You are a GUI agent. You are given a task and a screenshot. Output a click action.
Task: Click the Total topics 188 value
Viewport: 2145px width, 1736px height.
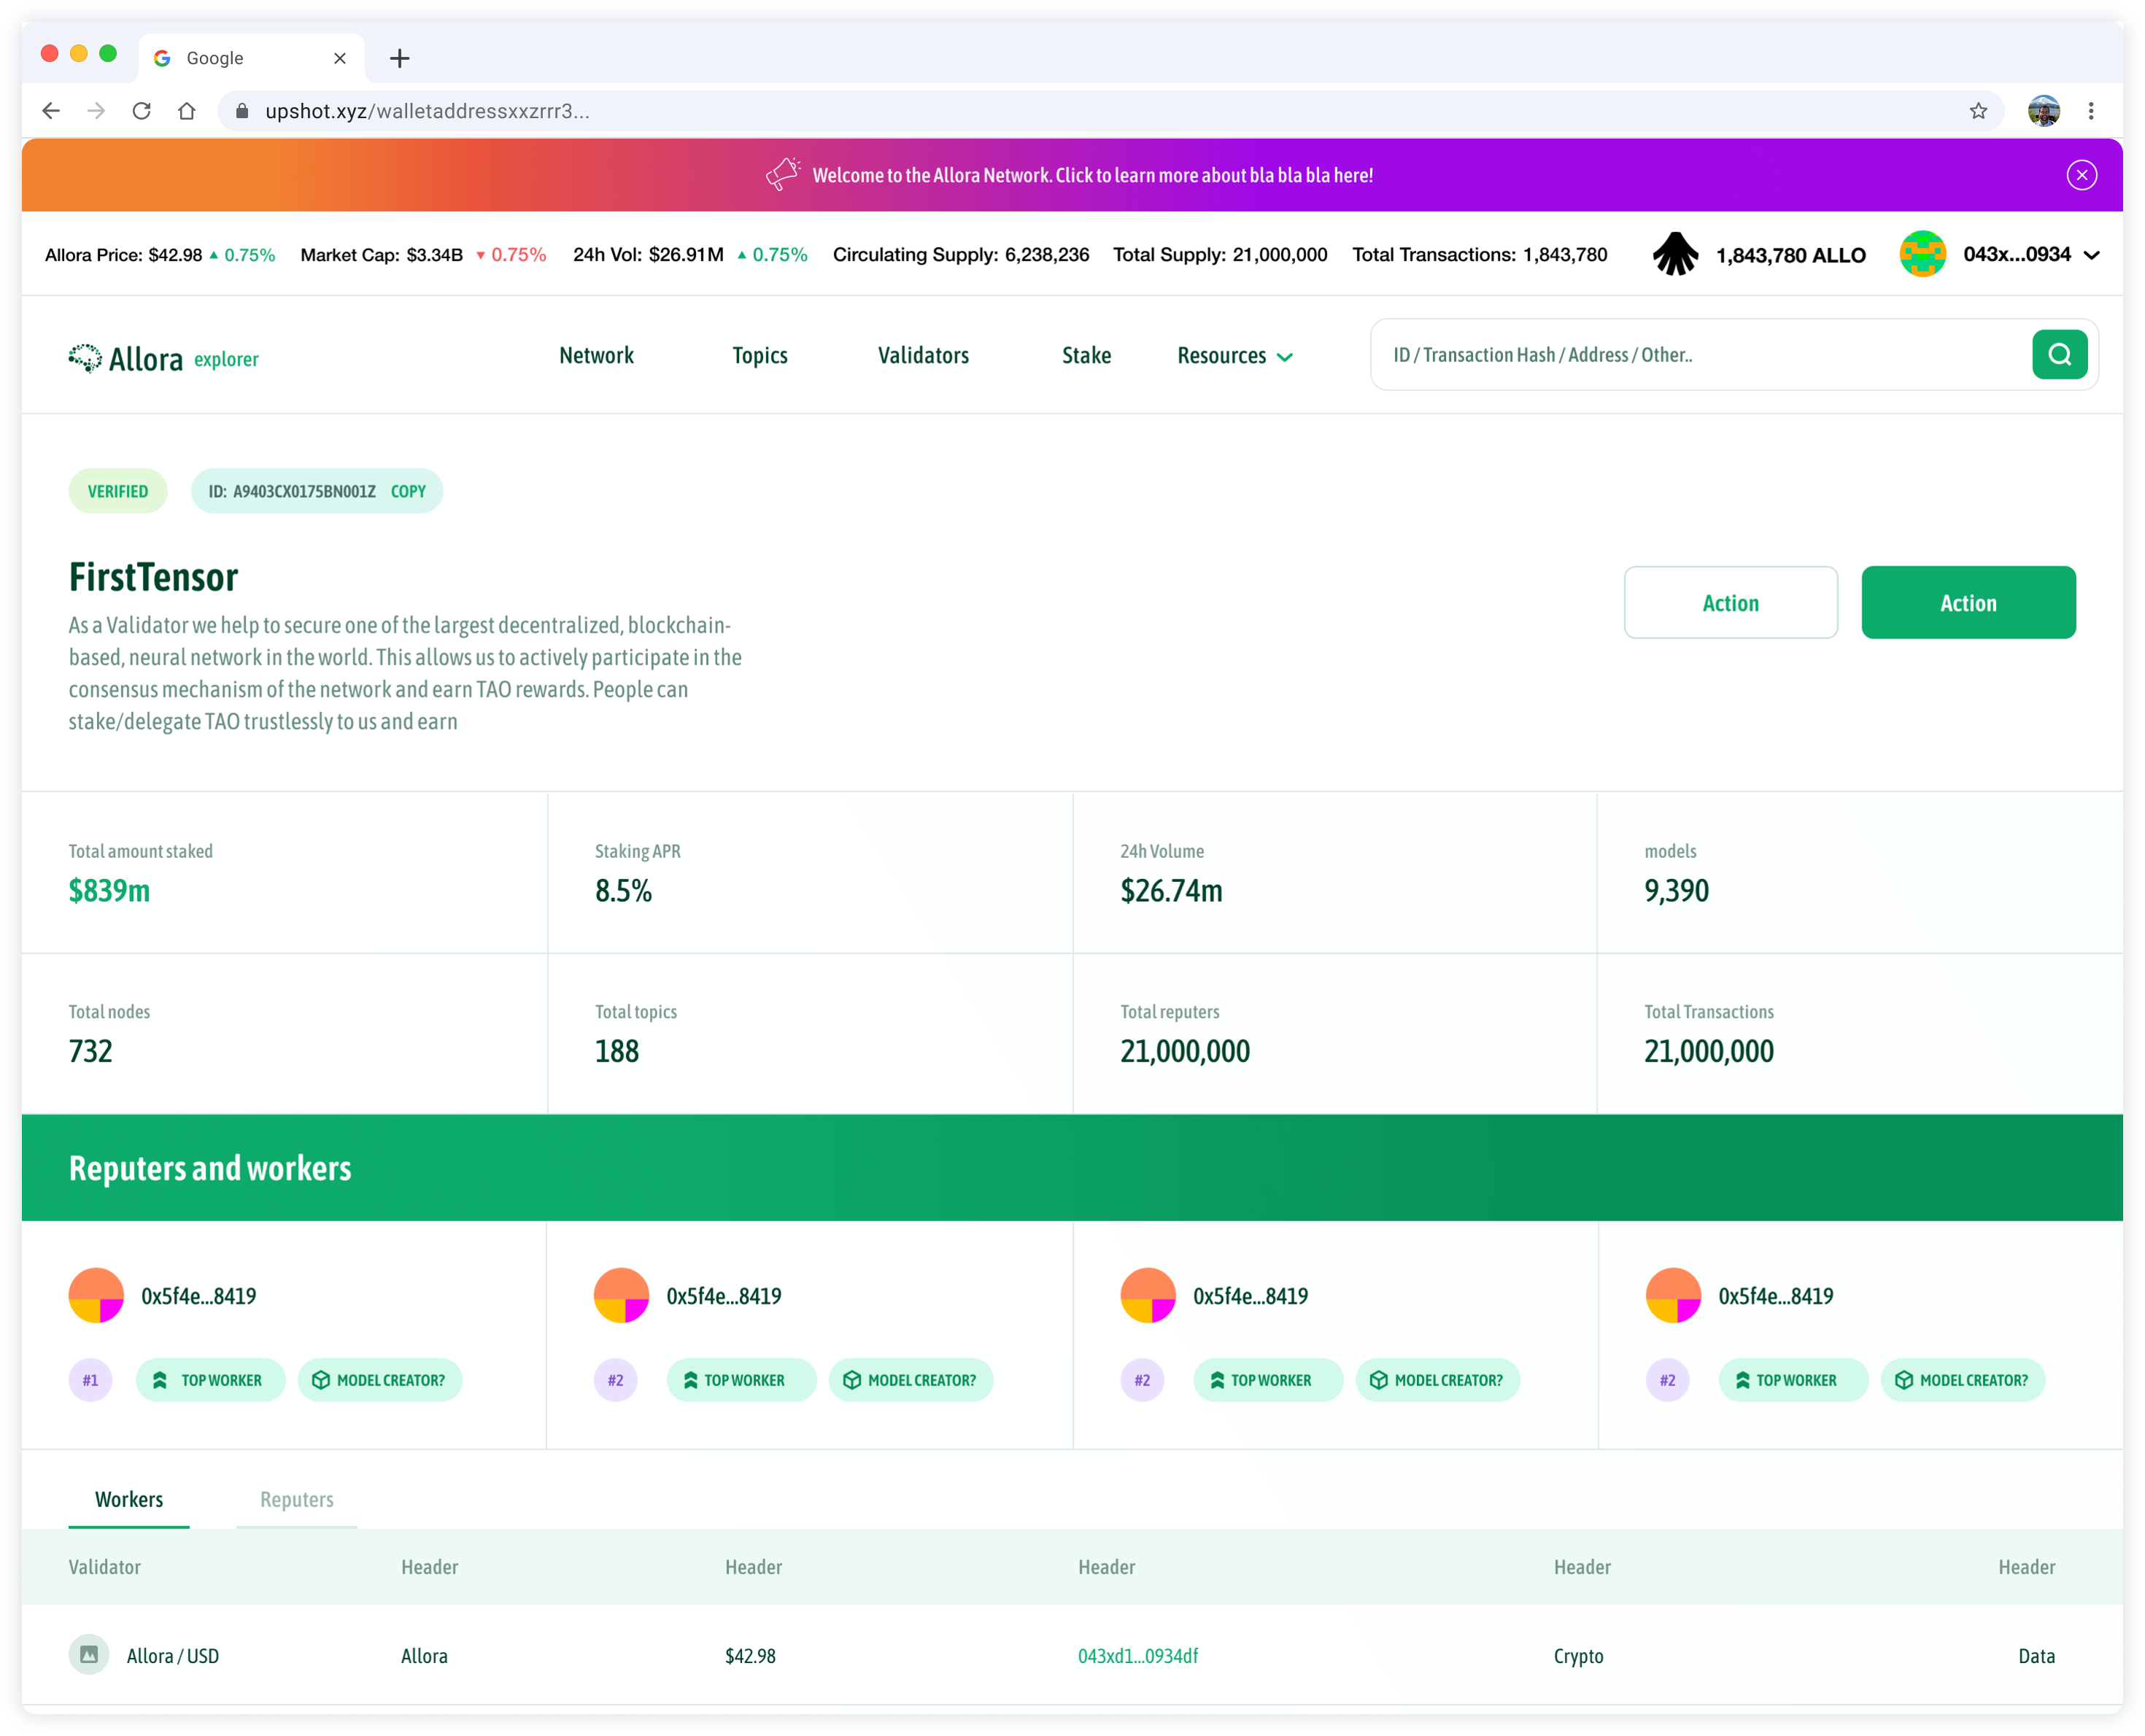pyautogui.click(x=616, y=1051)
